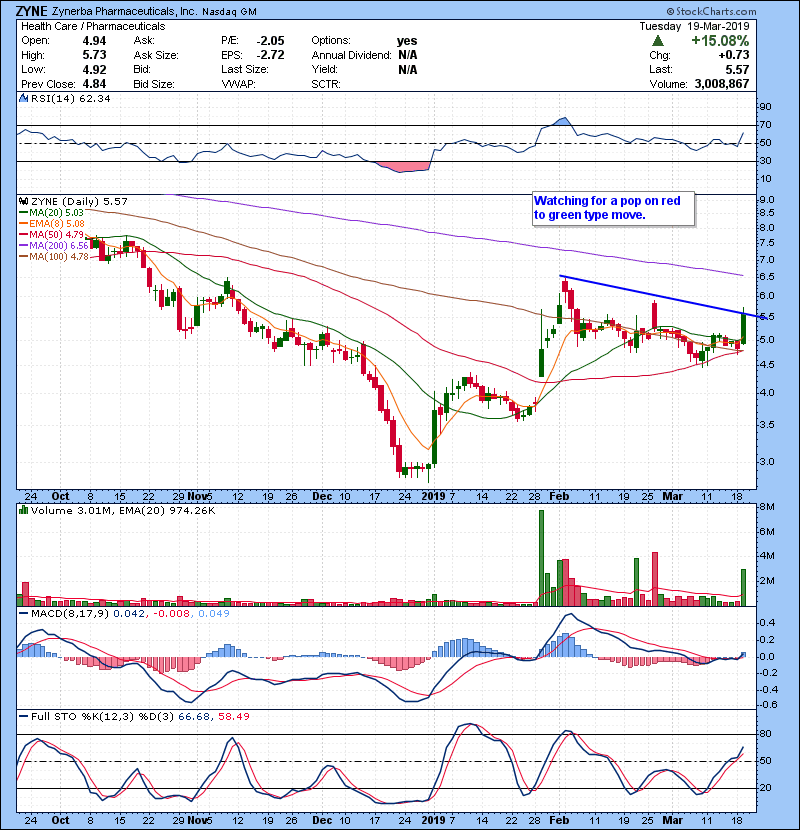Click the MA(100) 4.78 legend entry
The image size is (800, 830).
[x=53, y=257]
